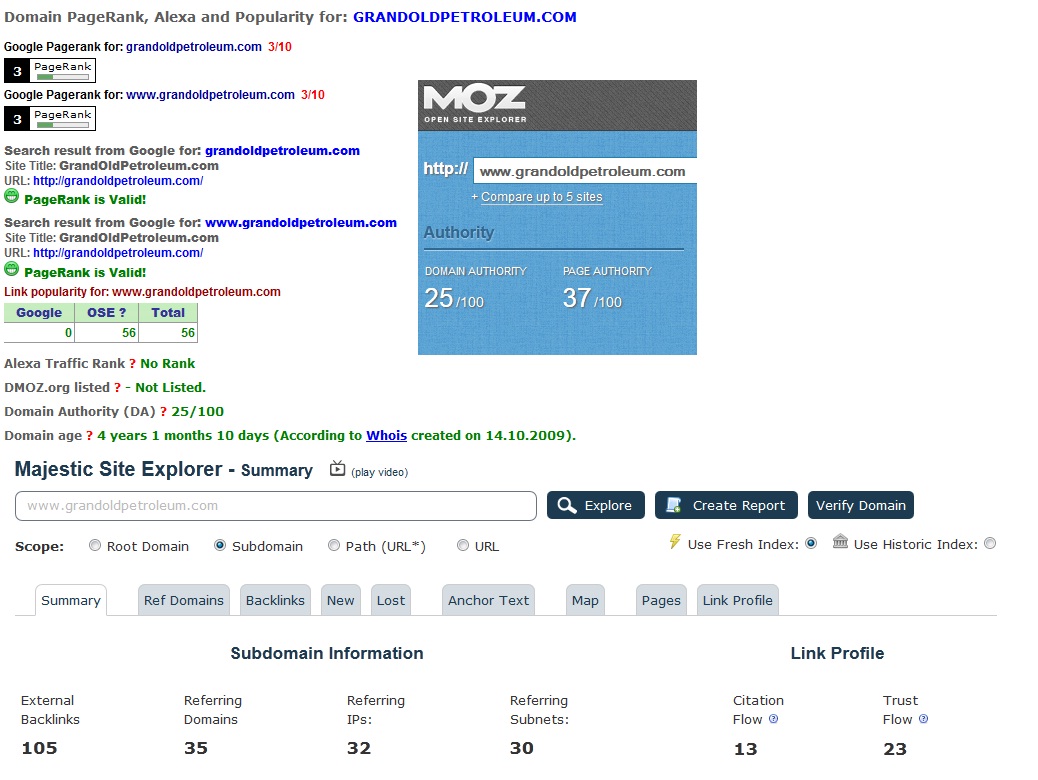Viewport: 1038px width, 780px height.
Task: Click the MOZ Open Site Explorer logo
Action: click(x=475, y=105)
